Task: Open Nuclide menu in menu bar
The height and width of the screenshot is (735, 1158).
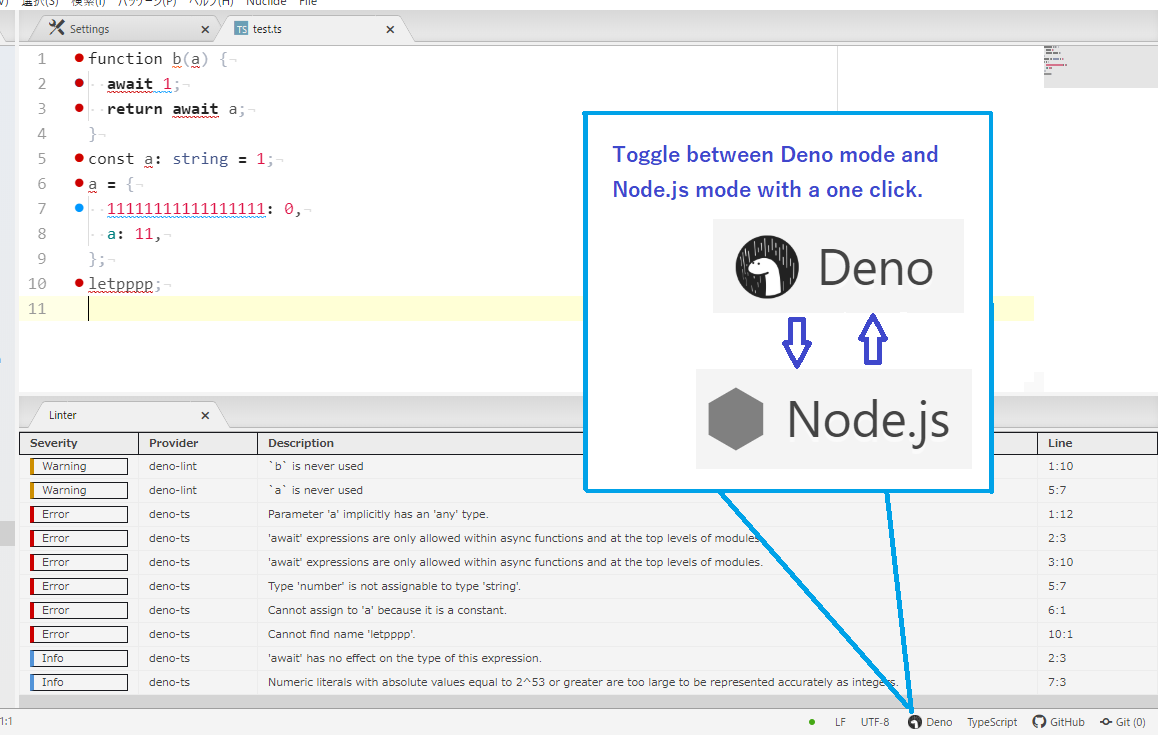Action: click(x=266, y=3)
